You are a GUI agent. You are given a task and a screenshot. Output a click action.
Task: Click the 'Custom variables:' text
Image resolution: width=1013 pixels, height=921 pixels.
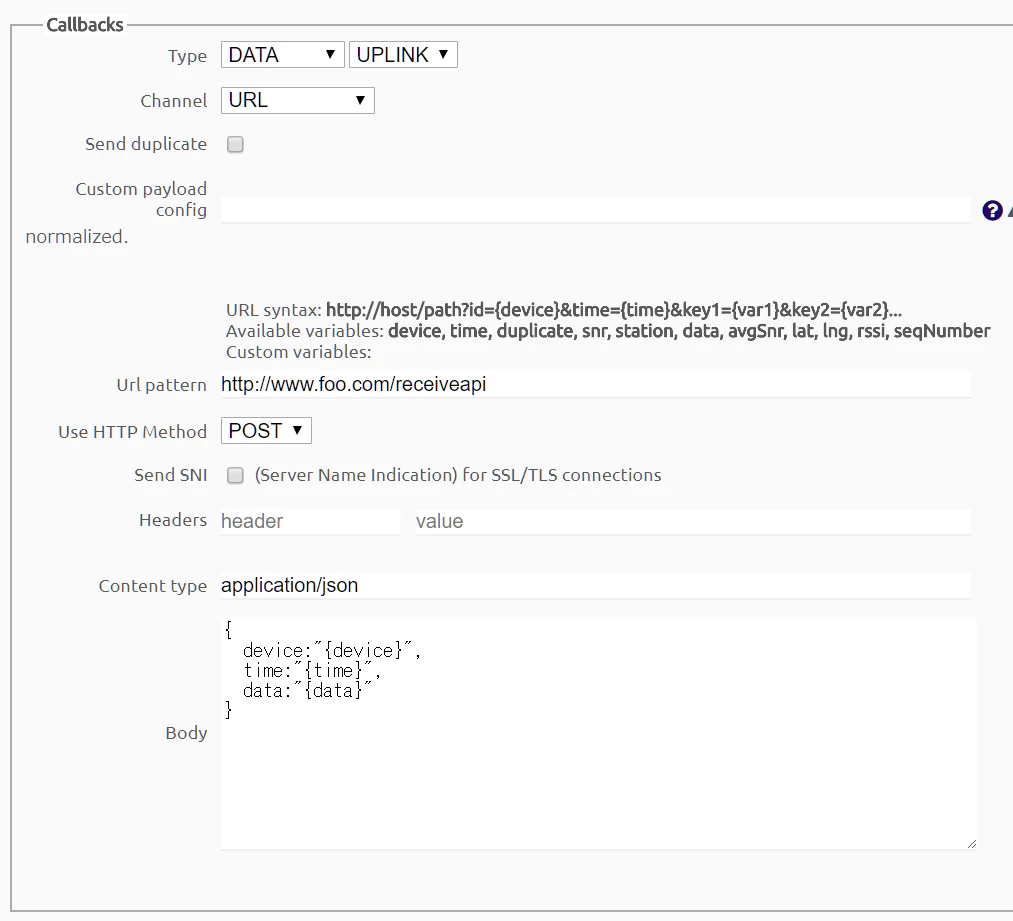(298, 352)
